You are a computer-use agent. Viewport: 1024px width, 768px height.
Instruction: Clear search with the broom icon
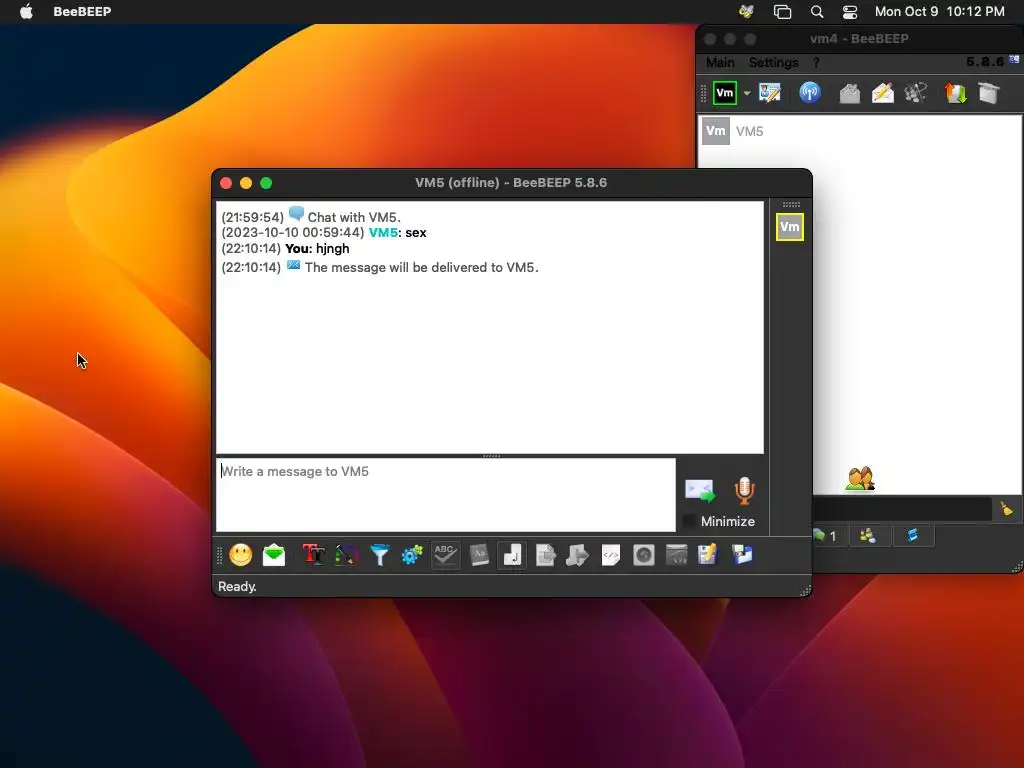coord(1006,508)
